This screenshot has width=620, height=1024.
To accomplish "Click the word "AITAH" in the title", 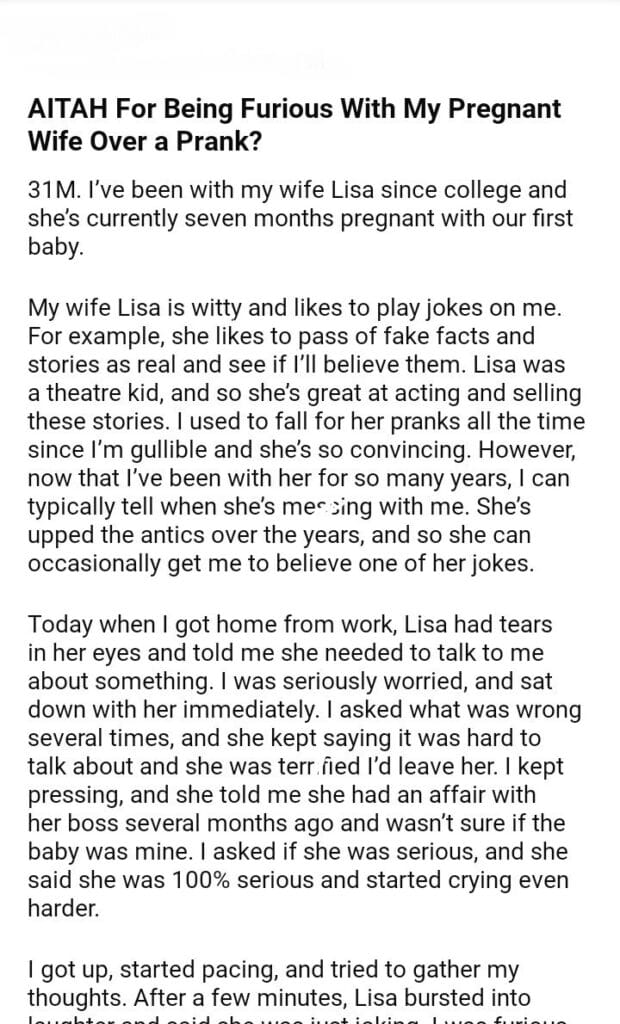I will [64, 108].
